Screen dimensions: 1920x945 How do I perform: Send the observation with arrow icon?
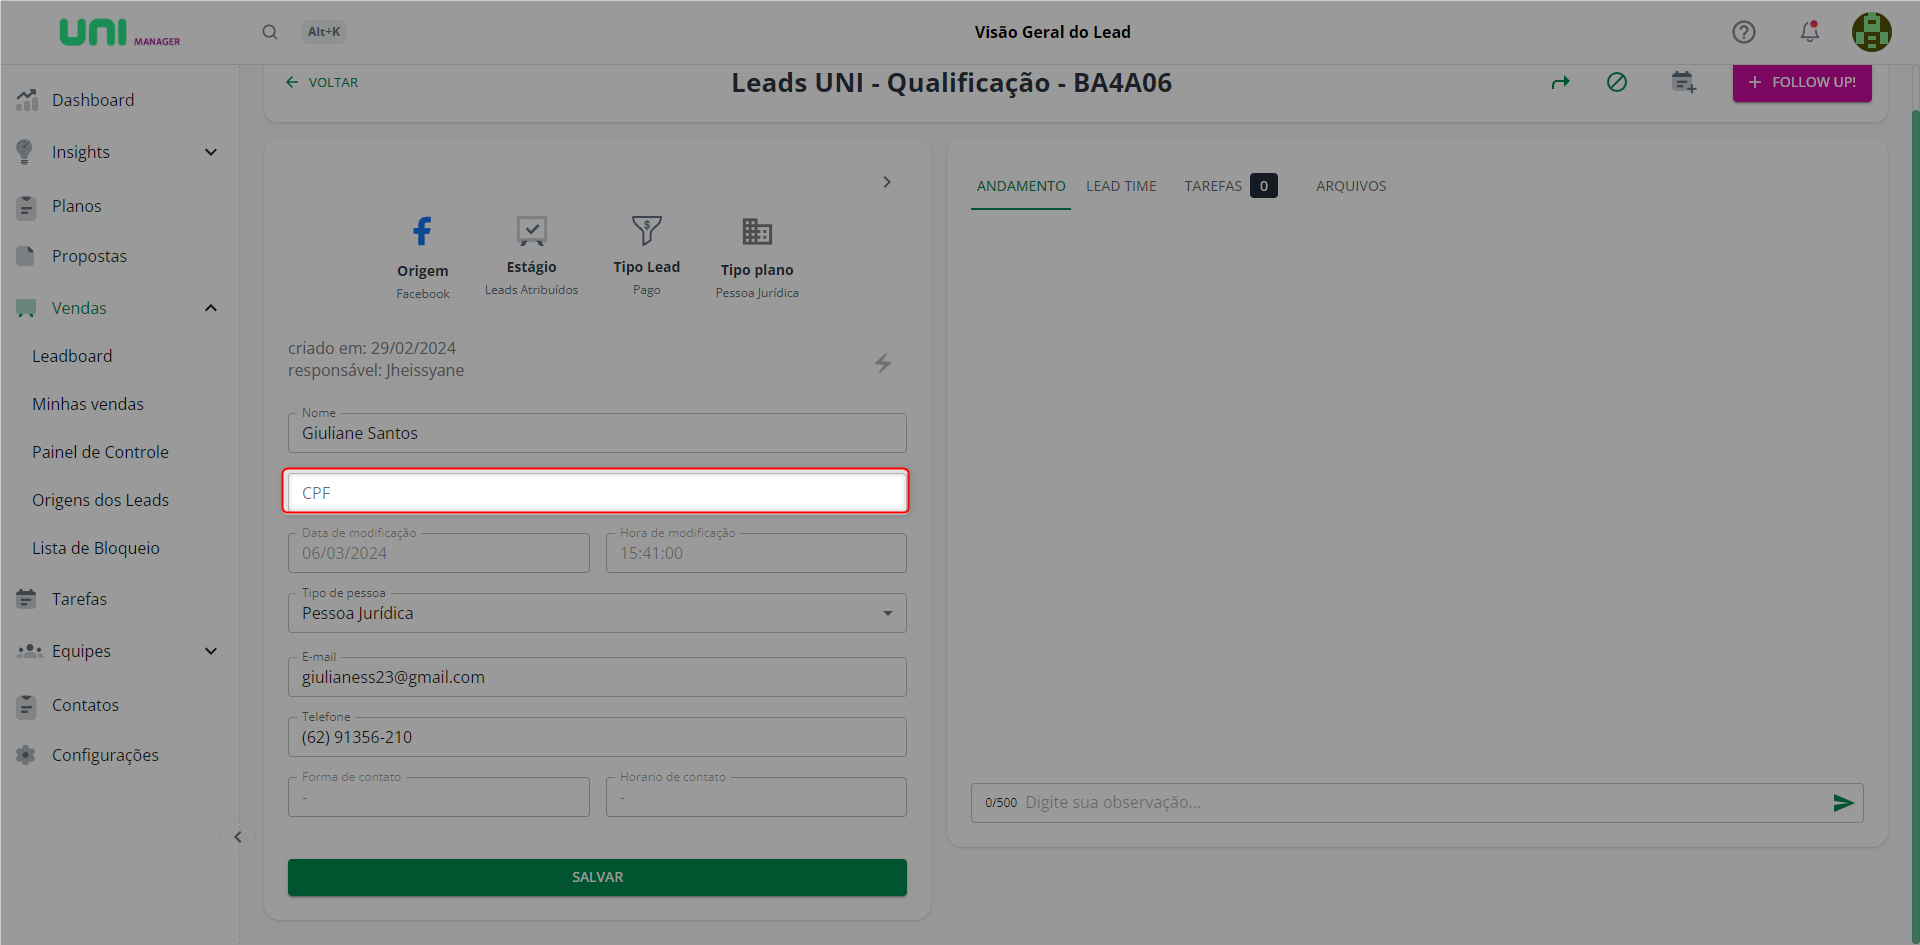coord(1842,803)
